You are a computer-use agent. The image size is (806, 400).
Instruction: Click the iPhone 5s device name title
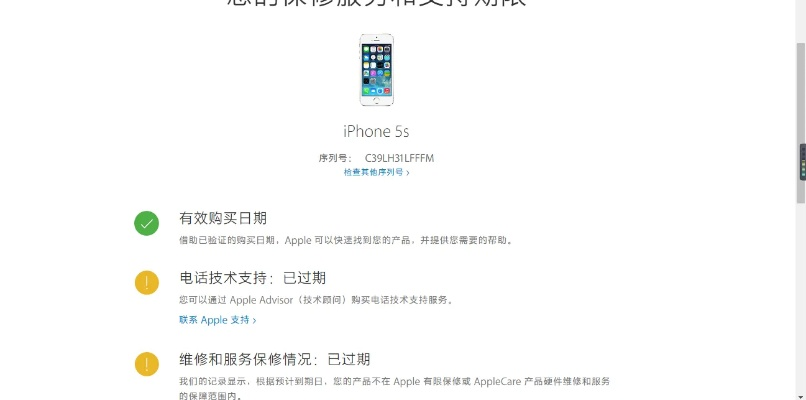[376, 132]
